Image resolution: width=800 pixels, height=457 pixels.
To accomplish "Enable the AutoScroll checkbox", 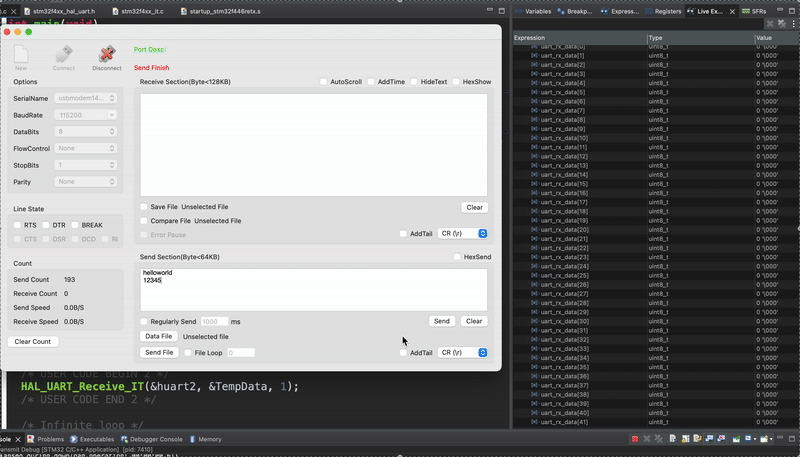I will pos(323,82).
